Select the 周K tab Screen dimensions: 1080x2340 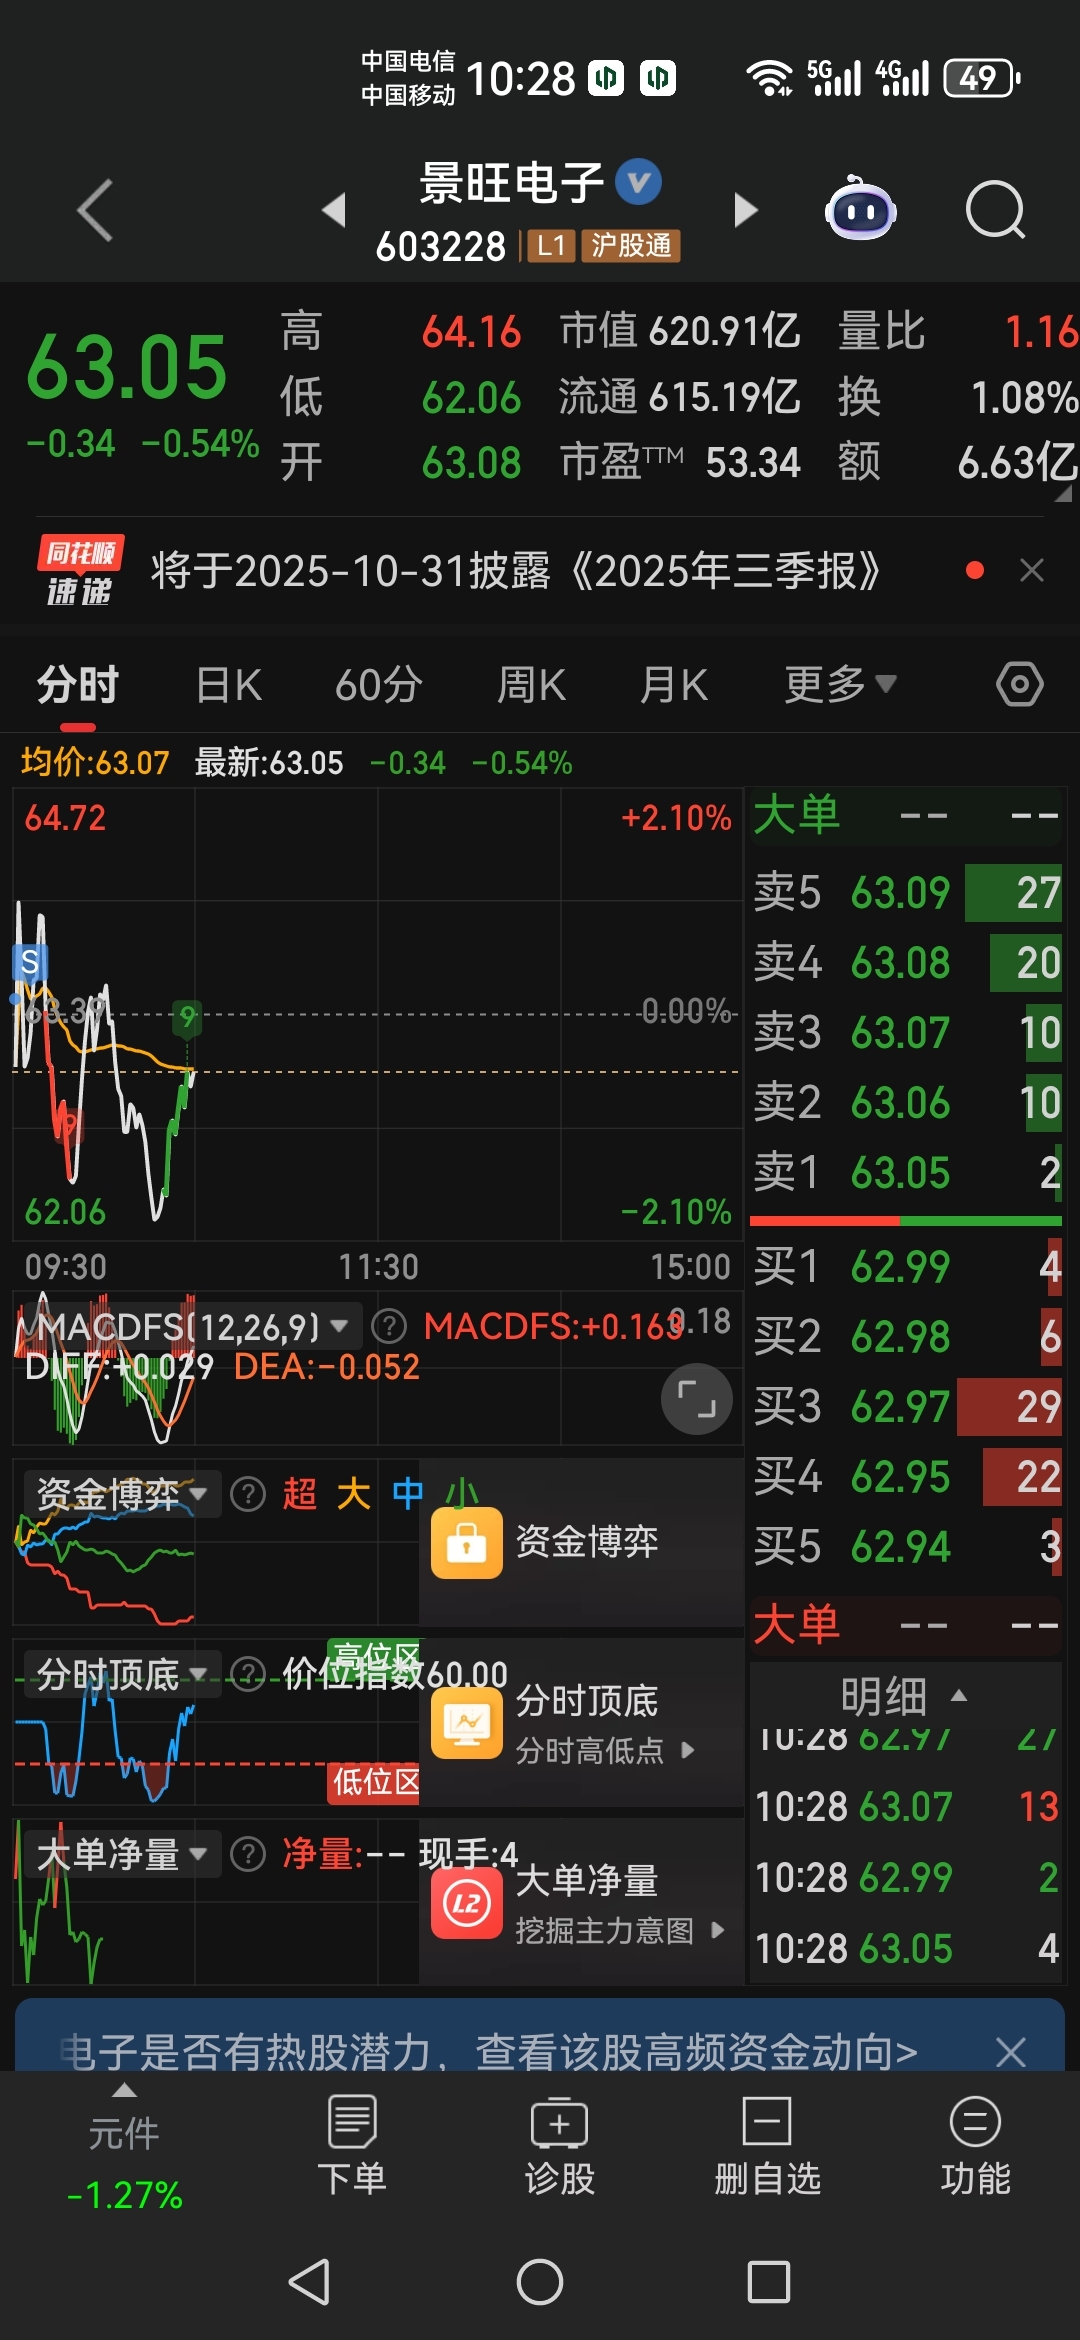[x=531, y=686]
